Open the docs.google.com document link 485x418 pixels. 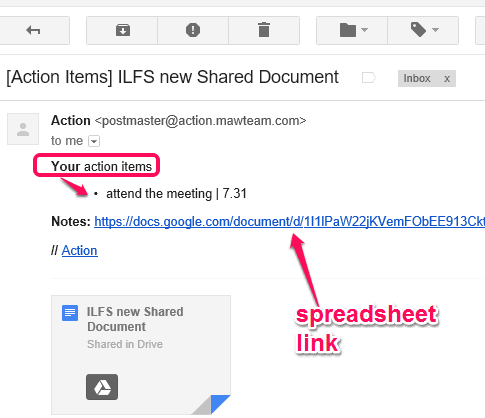[x=289, y=221]
